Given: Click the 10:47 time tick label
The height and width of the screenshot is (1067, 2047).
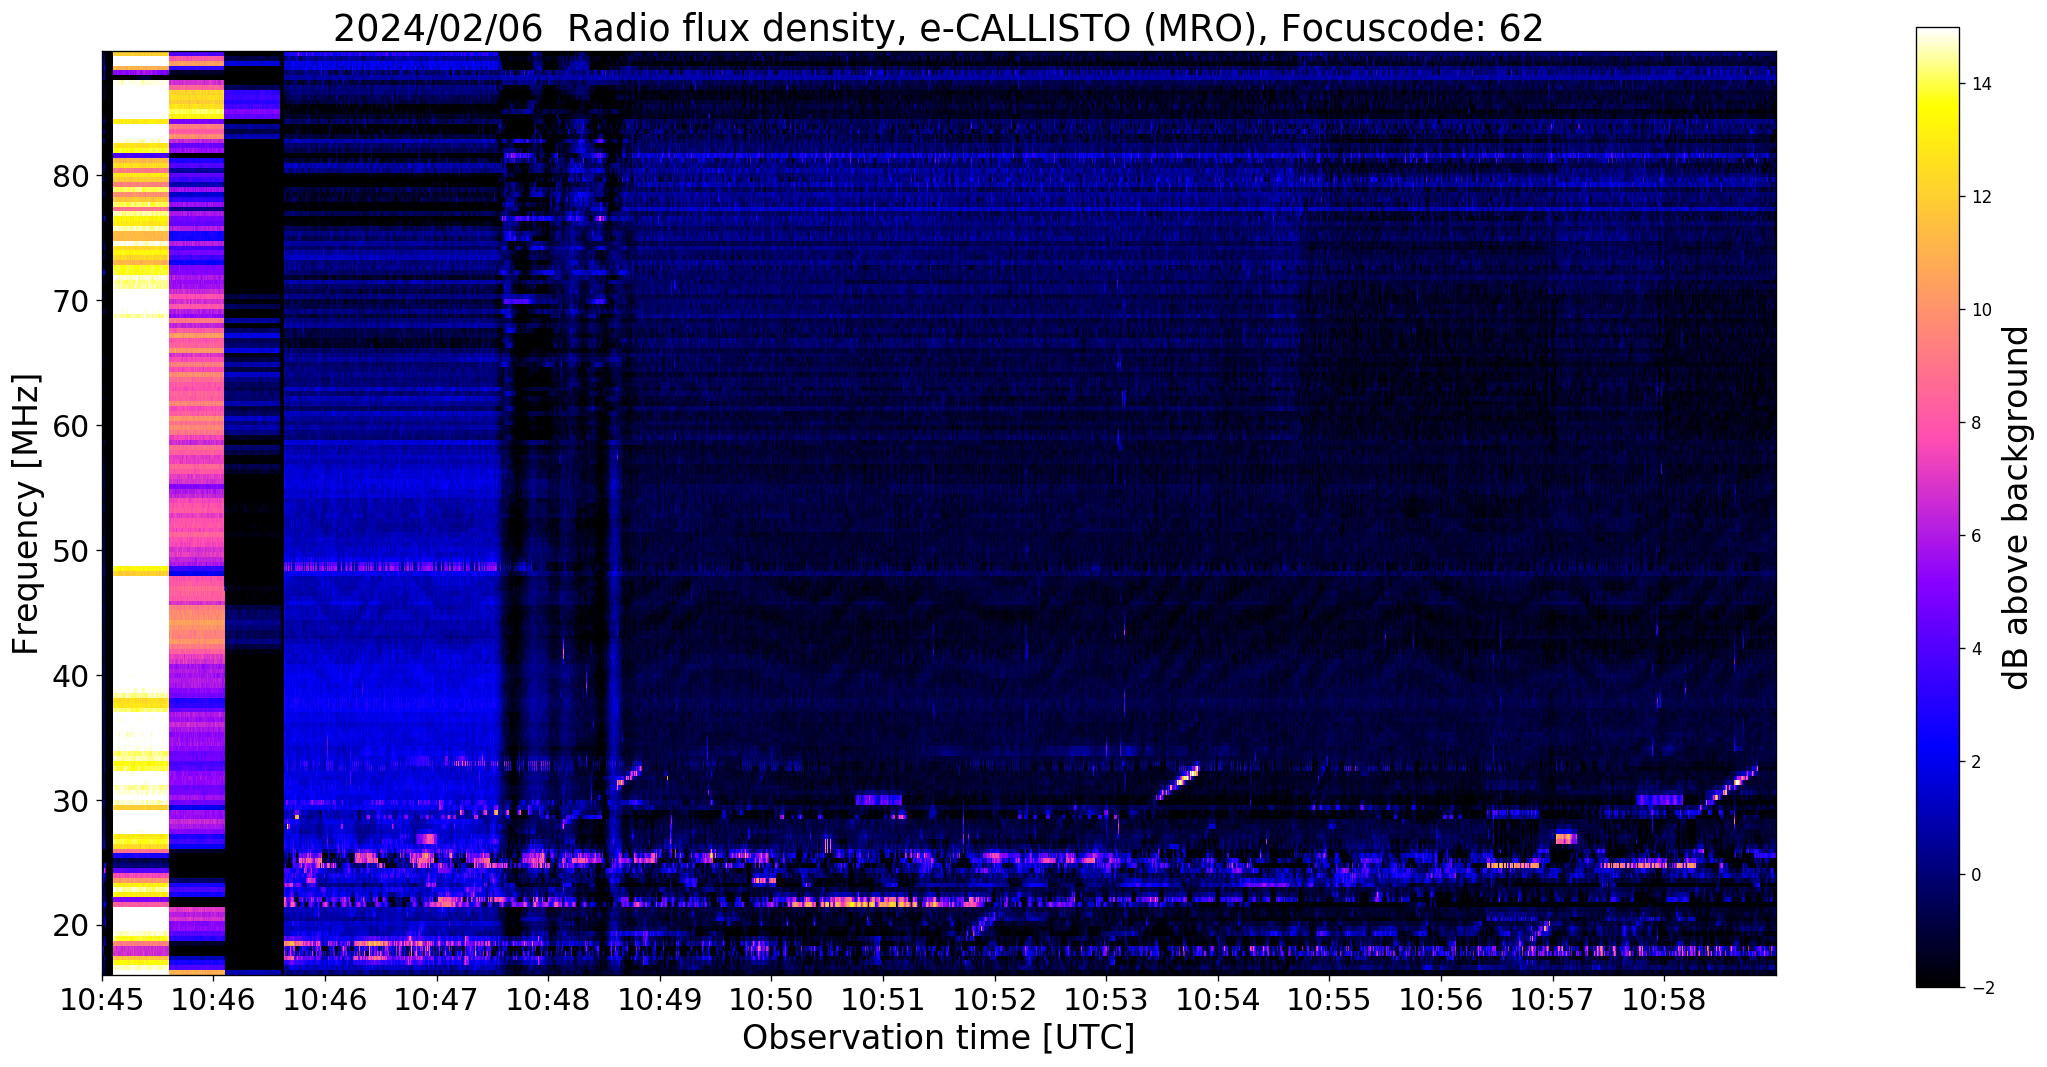Looking at the screenshot, I should click(x=437, y=1000).
